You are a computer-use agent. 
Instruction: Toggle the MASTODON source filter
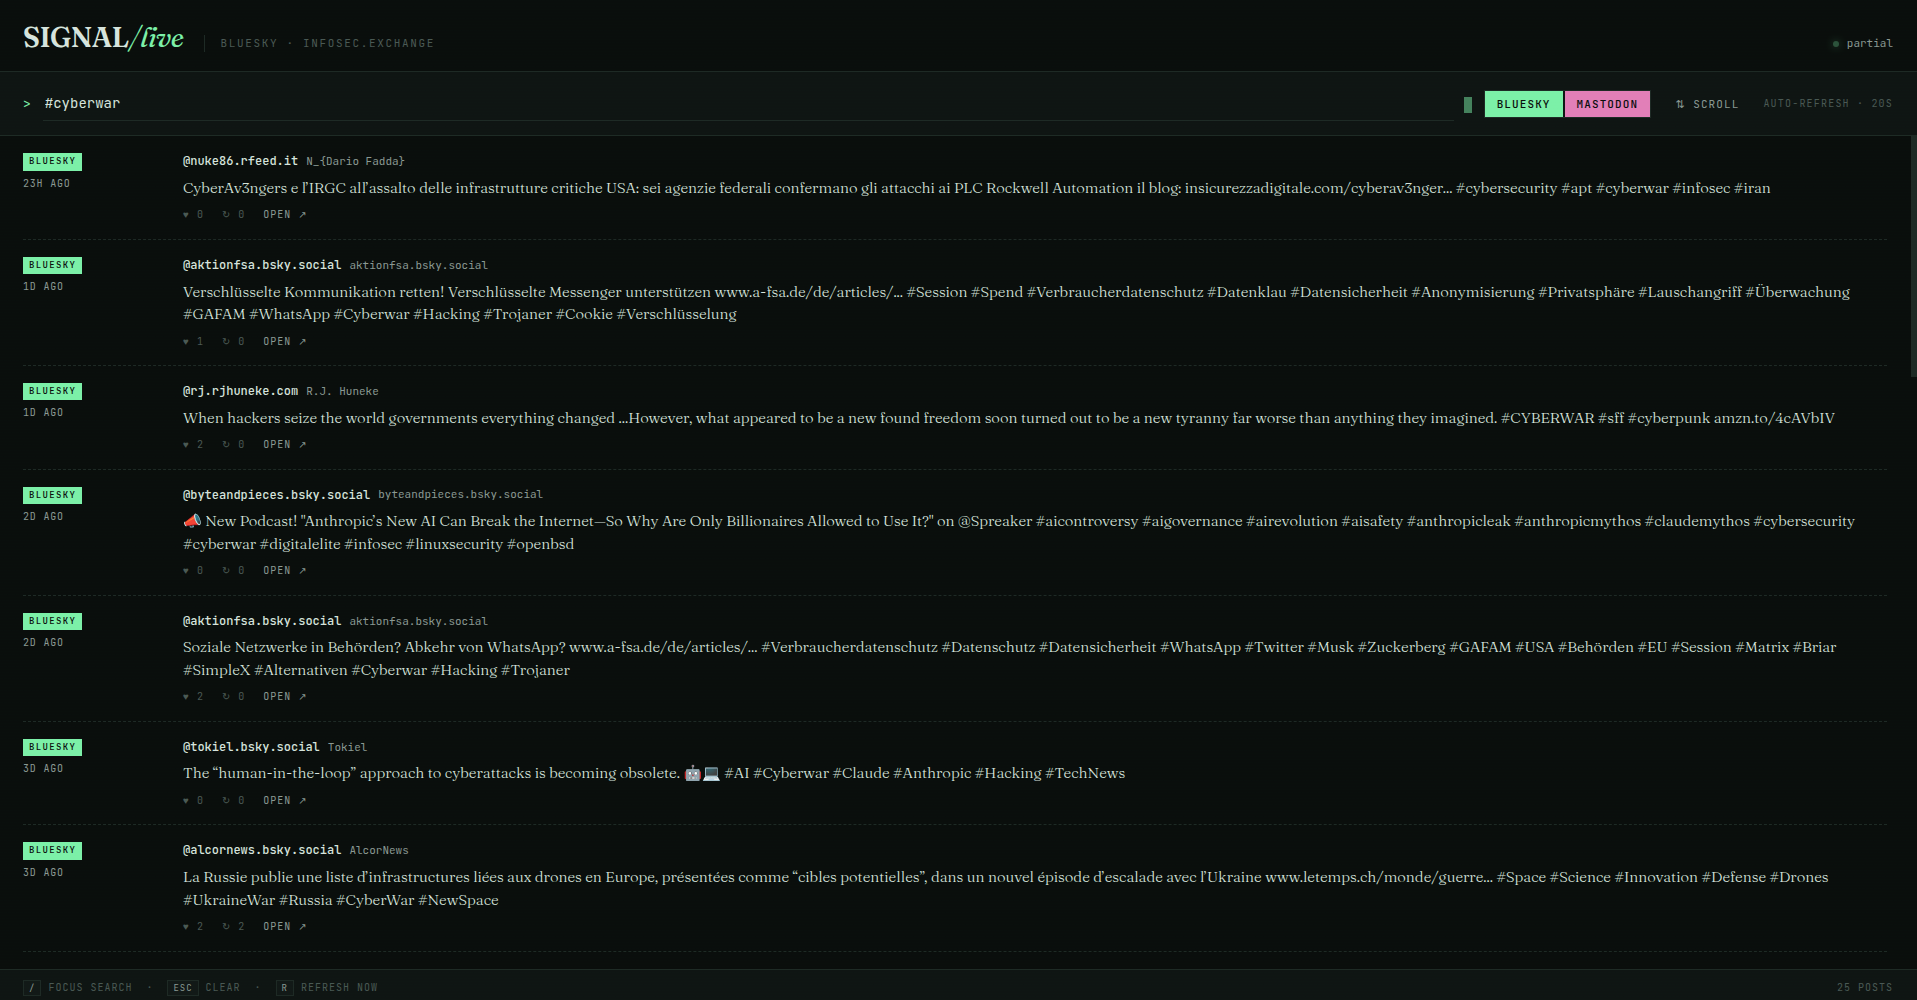click(1607, 103)
